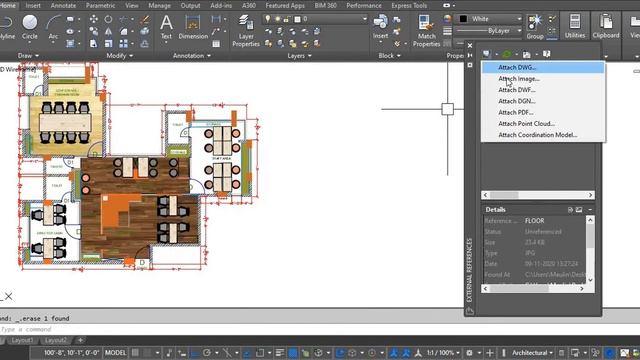This screenshot has height=360, width=640.
Task: Open the Express Tools ribbon tab
Action: (x=409, y=5)
